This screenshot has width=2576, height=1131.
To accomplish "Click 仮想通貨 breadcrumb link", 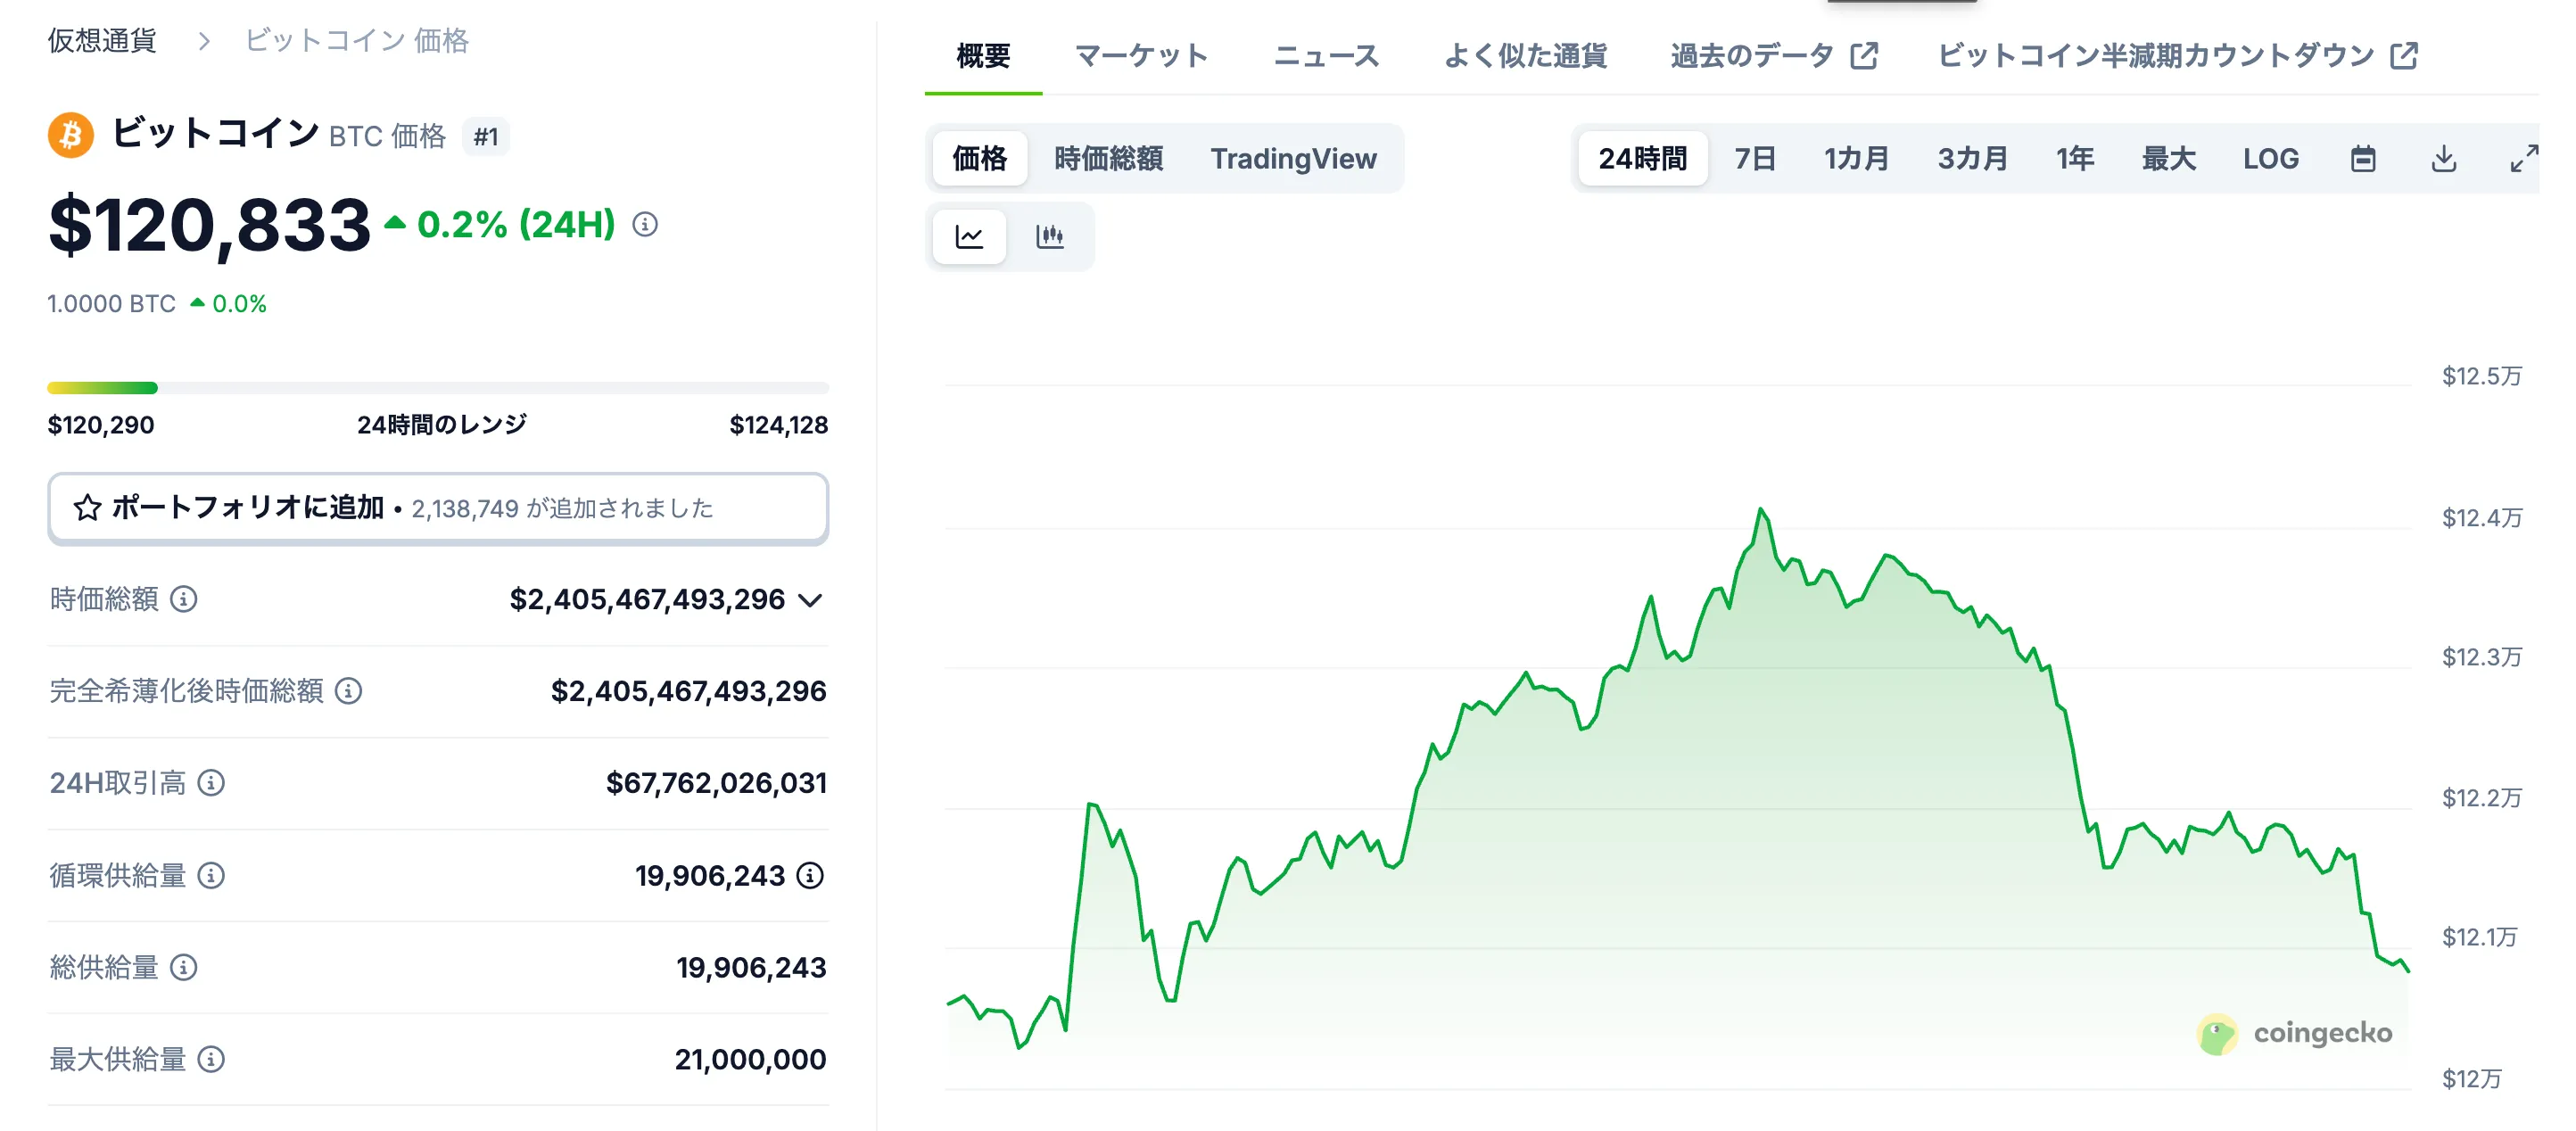I will (x=102, y=41).
